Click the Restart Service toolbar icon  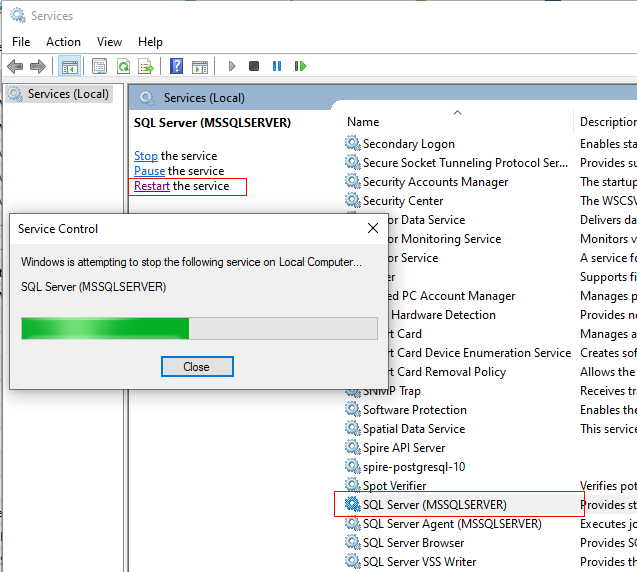coord(300,66)
